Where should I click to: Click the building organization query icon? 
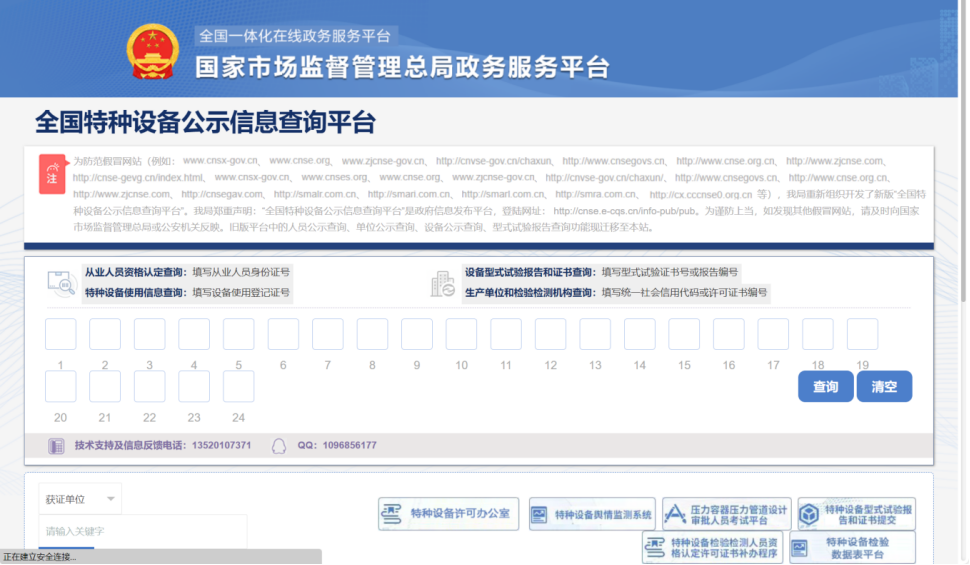[x=442, y=283]
